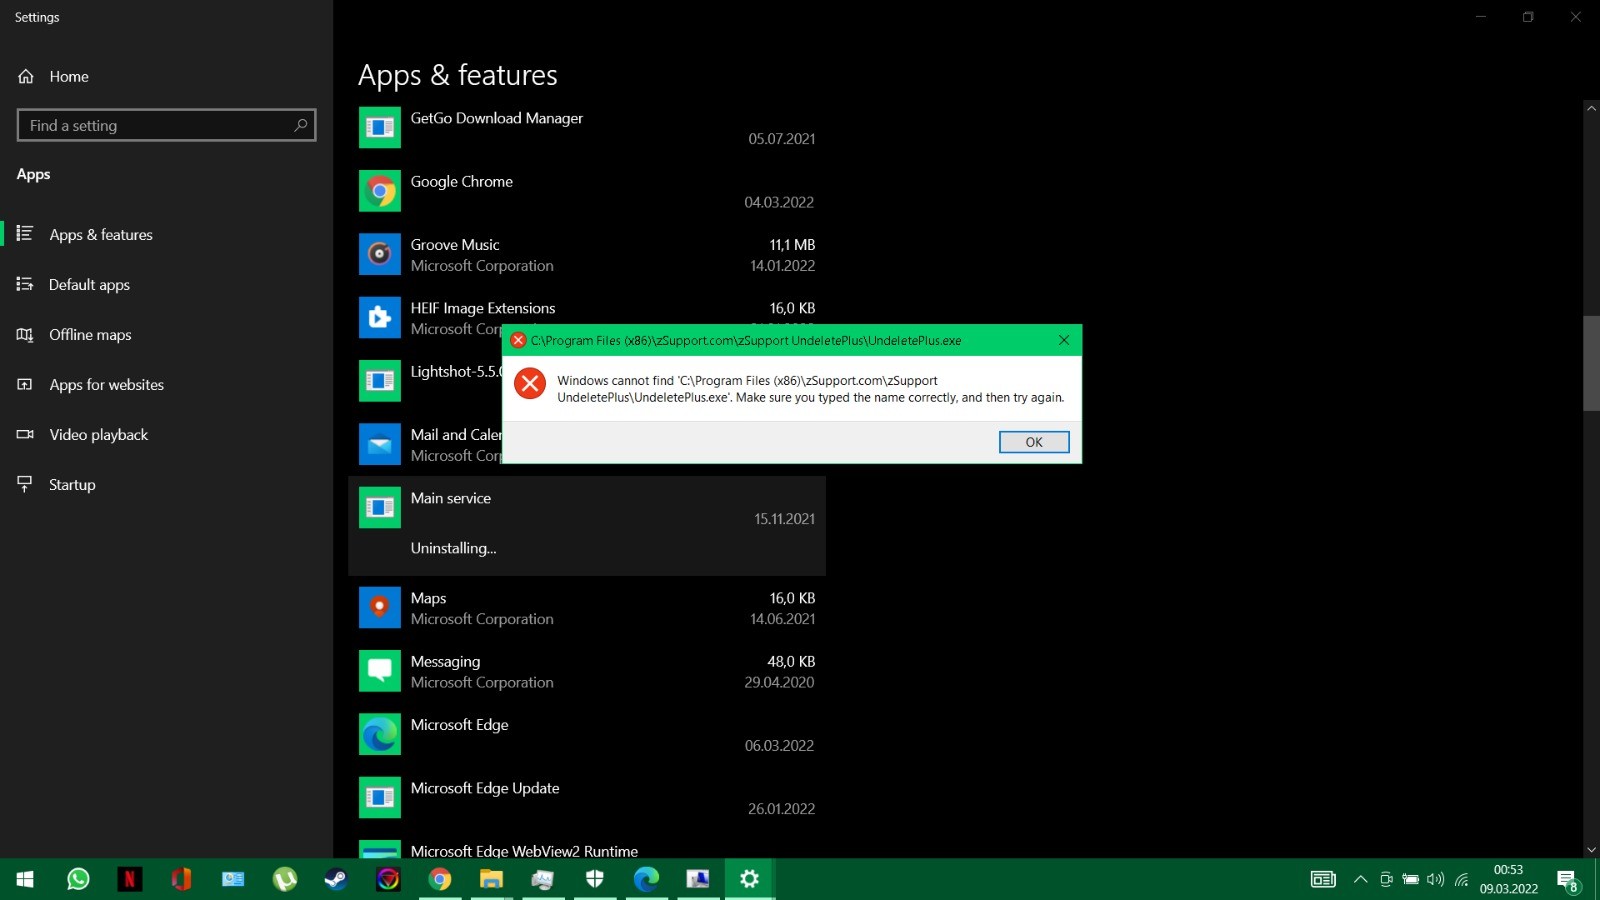
Task: Click OK in the error dialog
Action: [1034, 442]
